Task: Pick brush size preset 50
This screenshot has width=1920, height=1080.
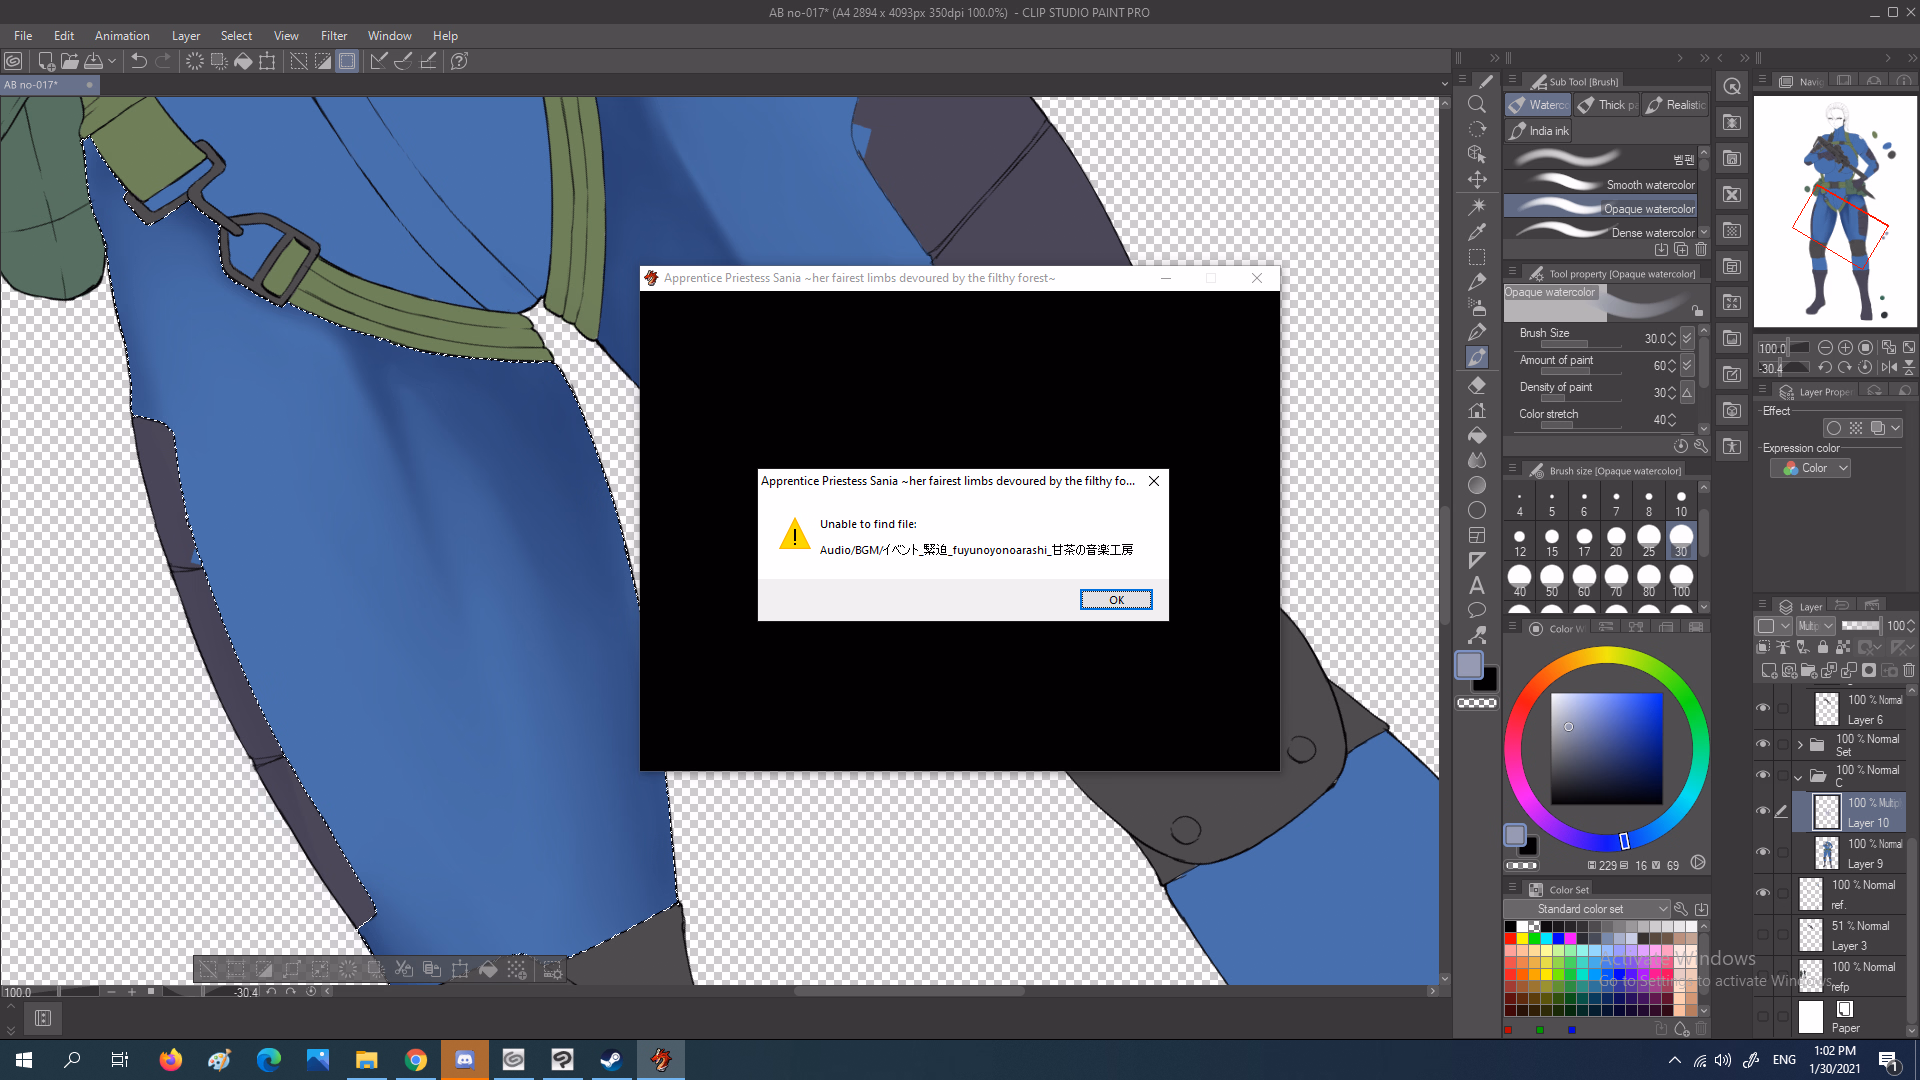Action: point(1552,579)
